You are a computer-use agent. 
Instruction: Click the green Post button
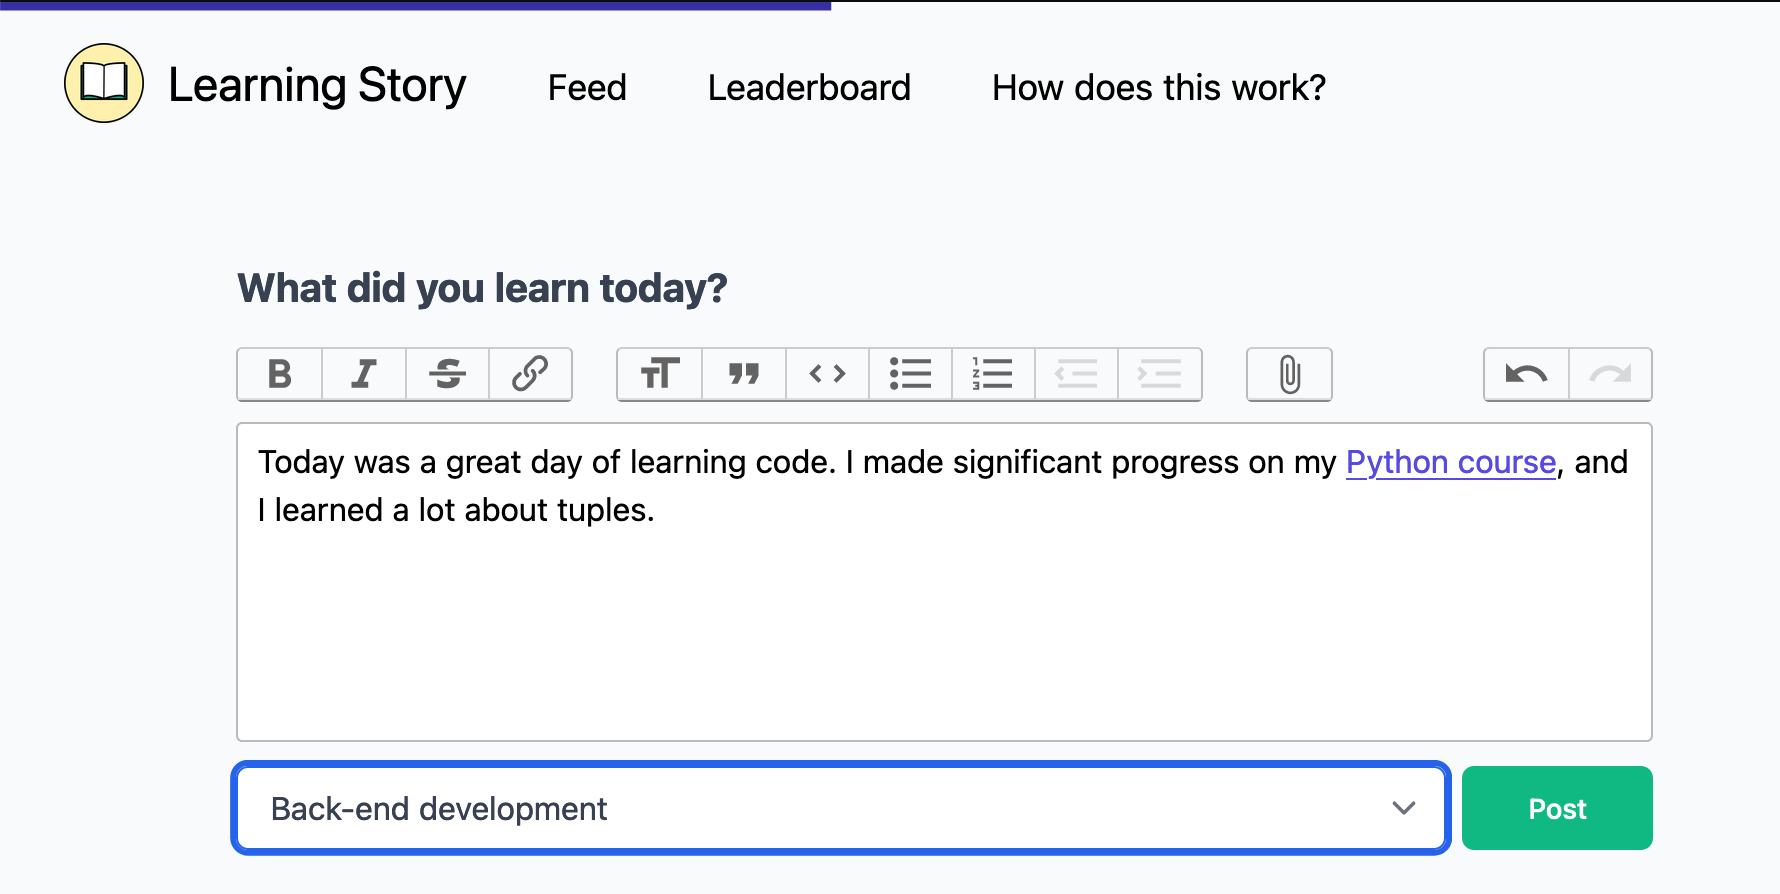(1556, 808)
